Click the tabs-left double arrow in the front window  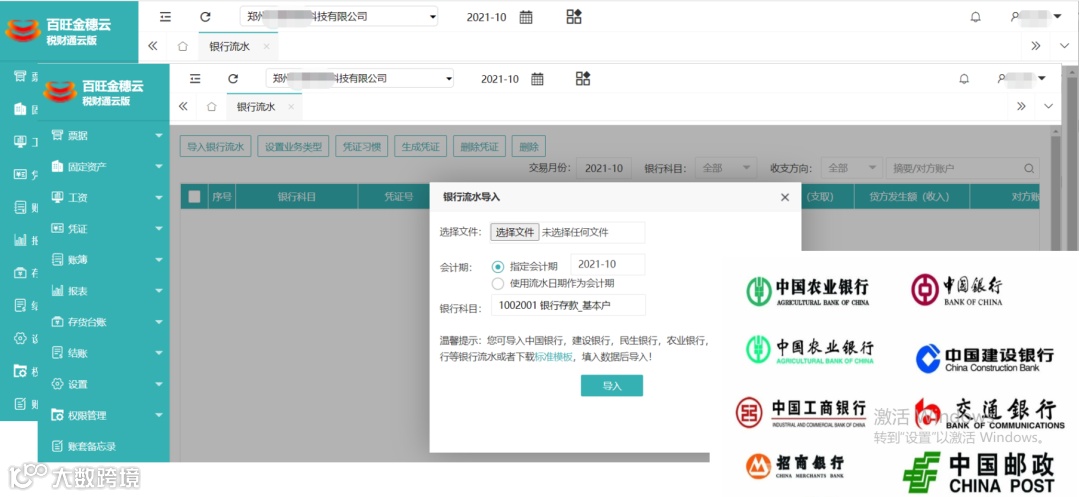click(183, 107)
